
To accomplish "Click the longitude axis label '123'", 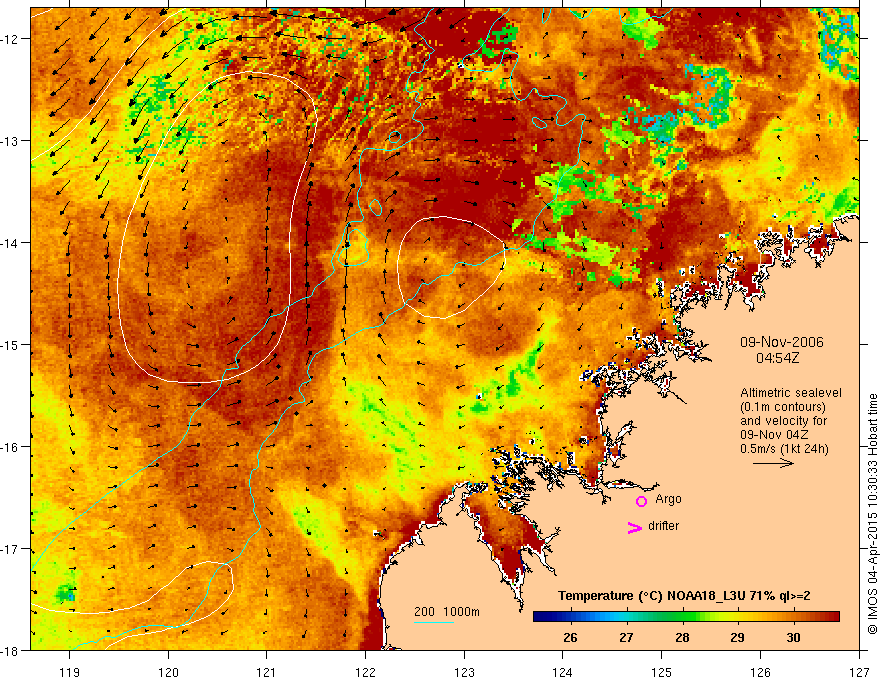I will (464, 672).
